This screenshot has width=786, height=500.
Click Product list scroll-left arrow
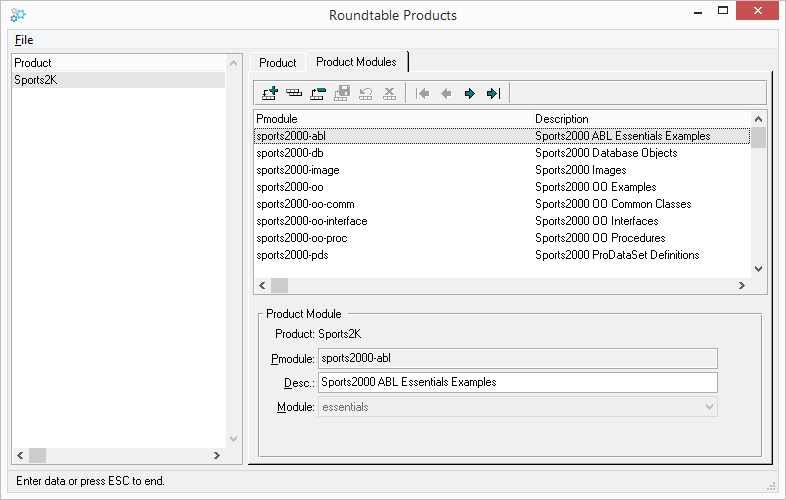(x=20, y=455)
